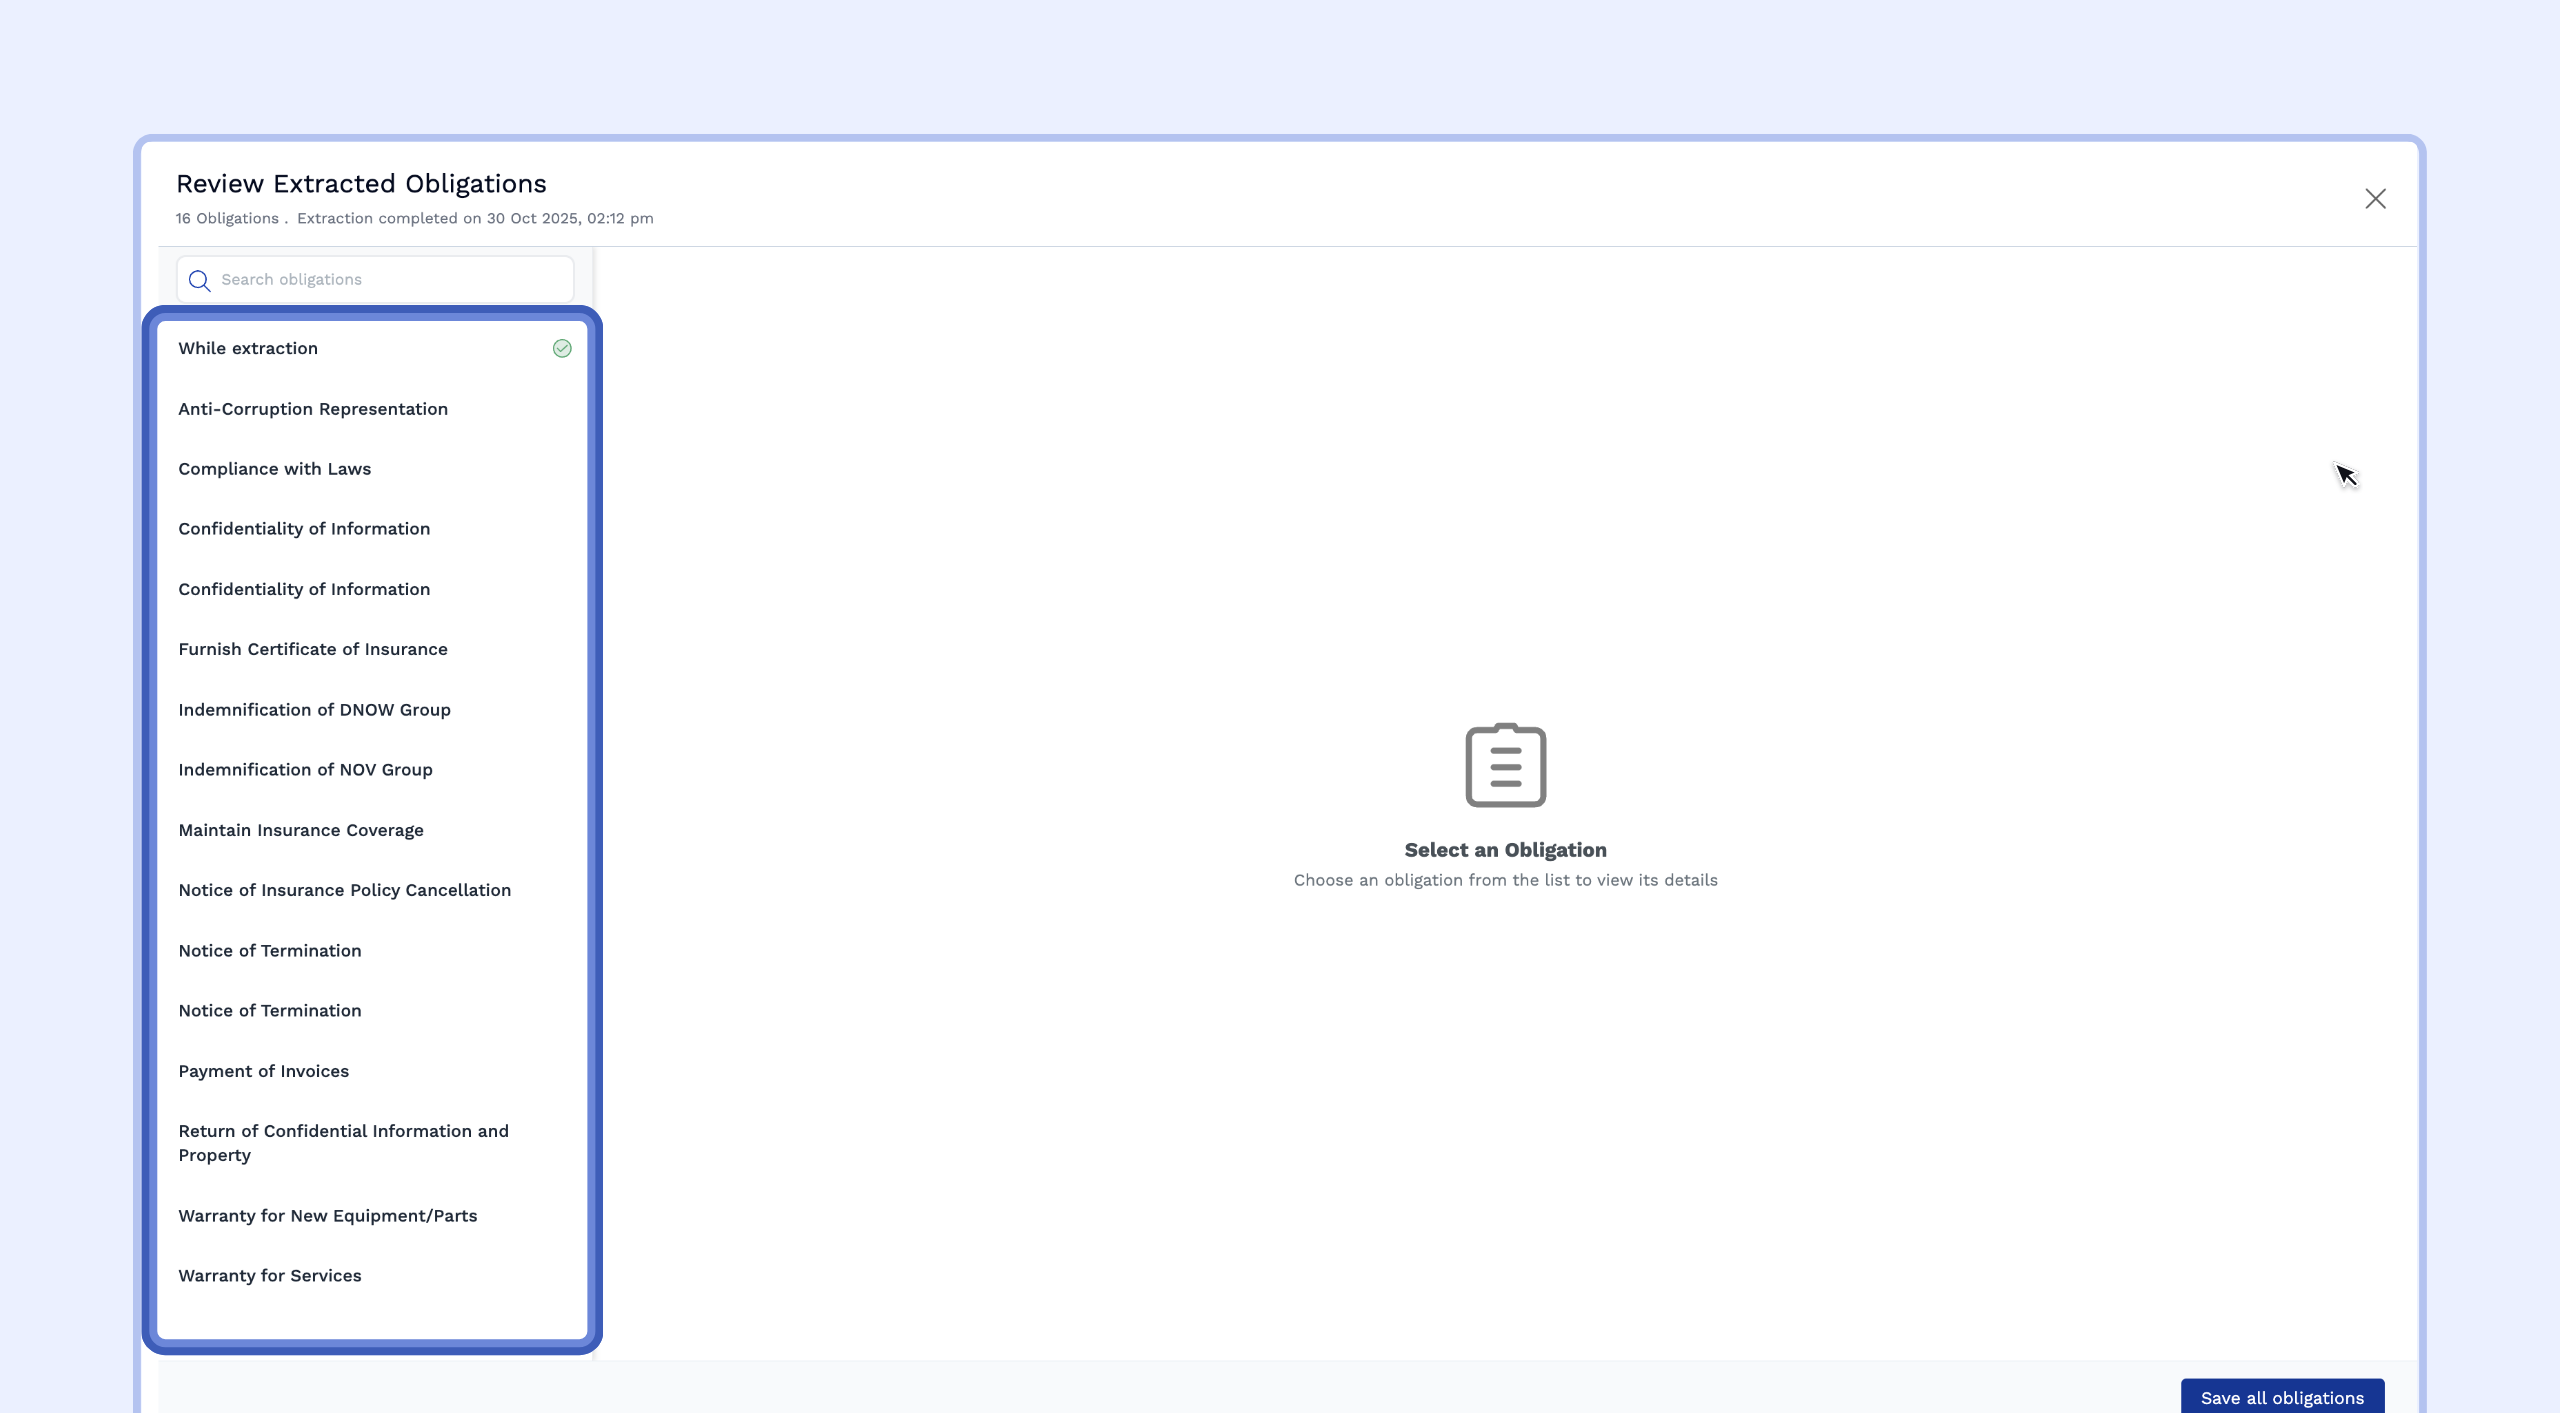The image size is (2560, 1413).
Task: Open the Warranty for Services obligation
Action: coord(270,1276)
